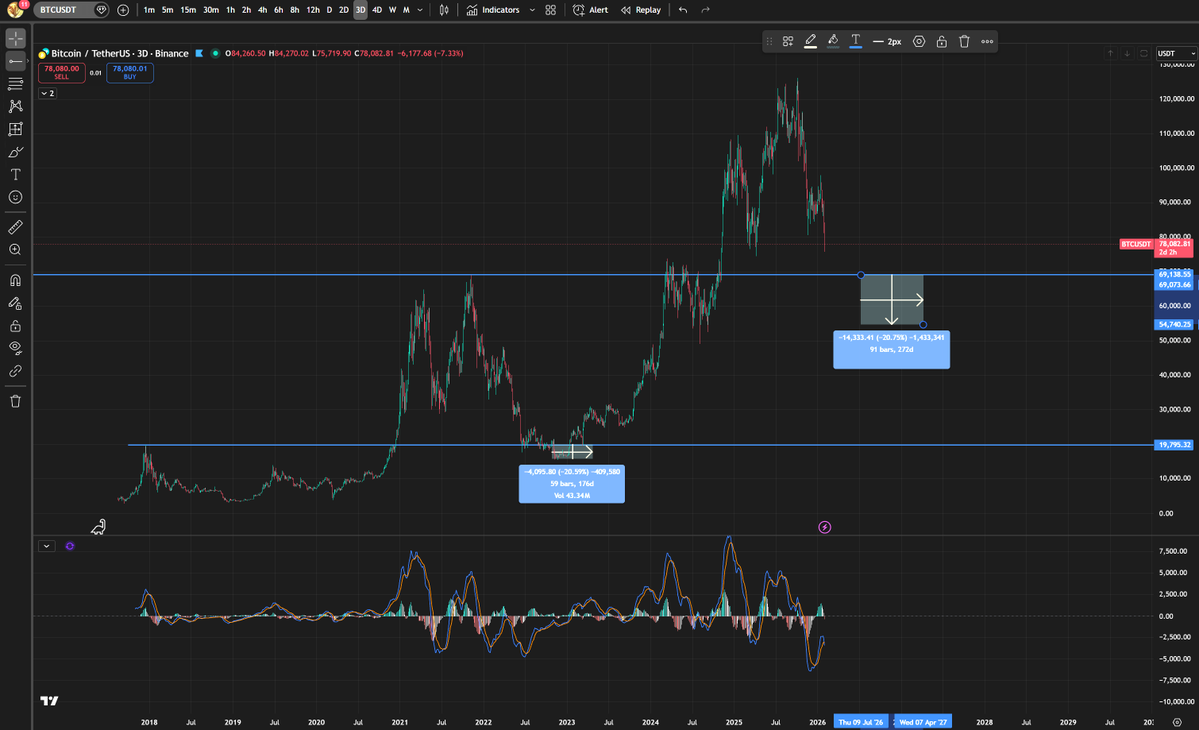Screen dimensions: 1199x730
Task: Select the crosshair cursor tool
Action: [x=15, y=38]
